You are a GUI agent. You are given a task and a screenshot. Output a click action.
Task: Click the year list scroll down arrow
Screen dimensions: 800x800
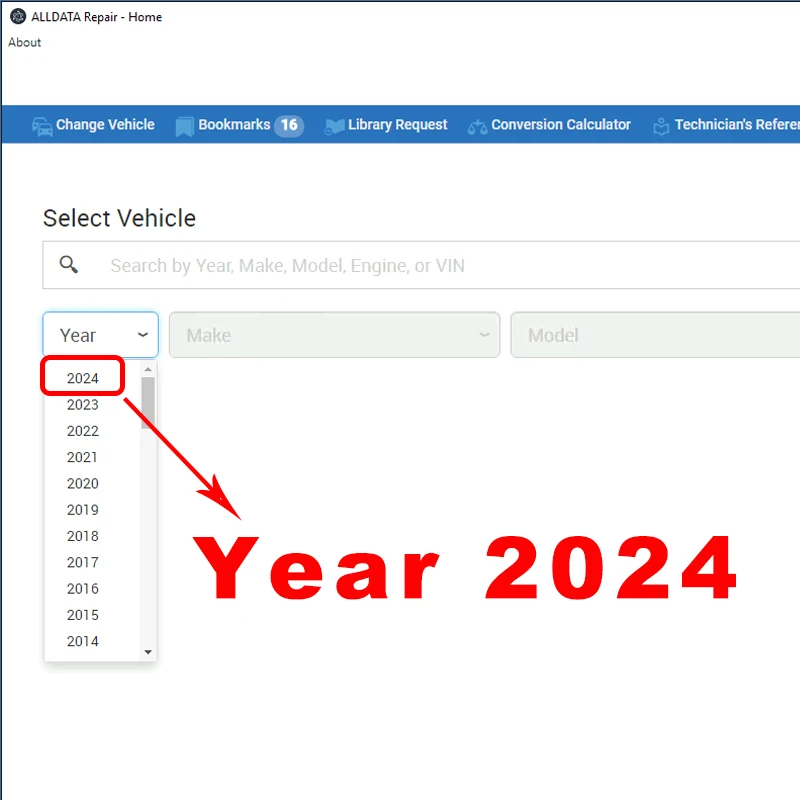pyautogui.click(x=148, y=652)
